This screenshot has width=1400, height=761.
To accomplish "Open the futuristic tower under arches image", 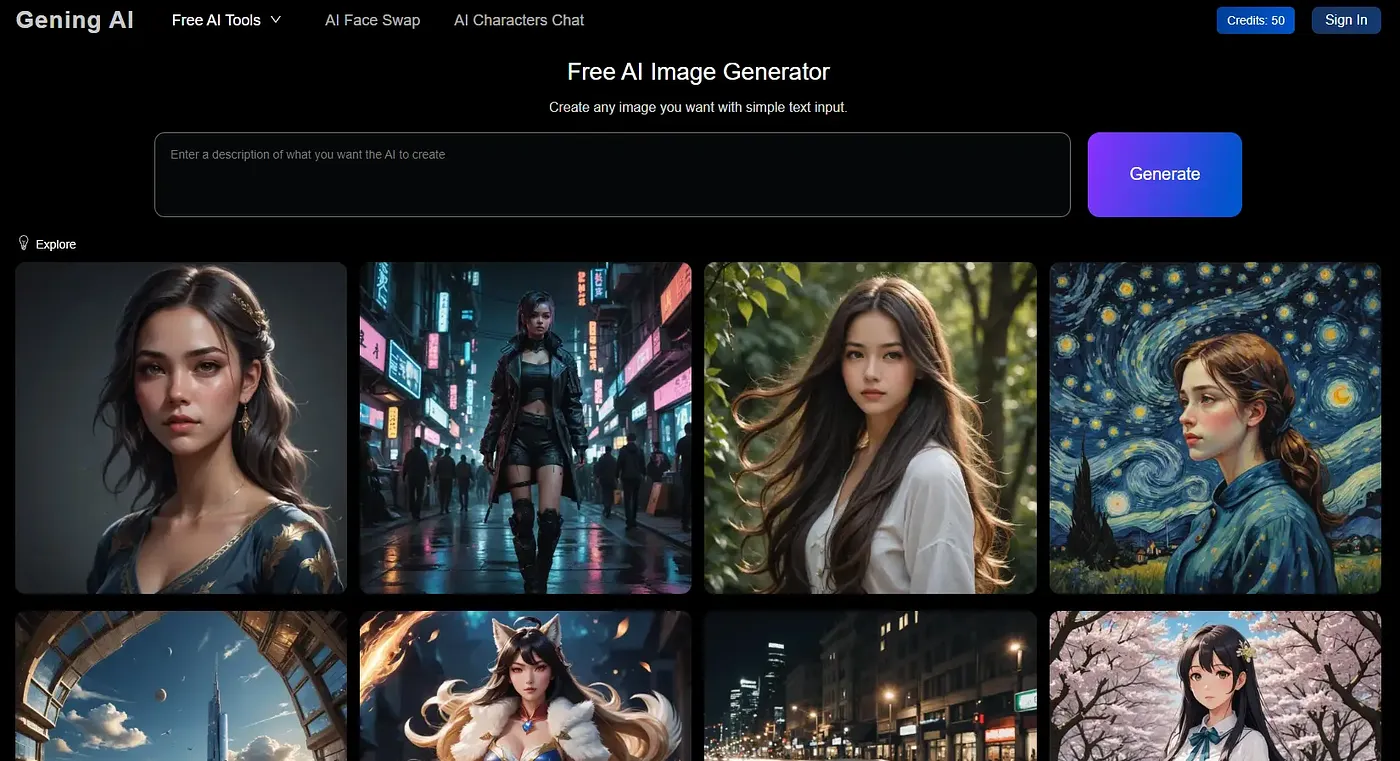I will pyautogui.click(x=181, y=686).
